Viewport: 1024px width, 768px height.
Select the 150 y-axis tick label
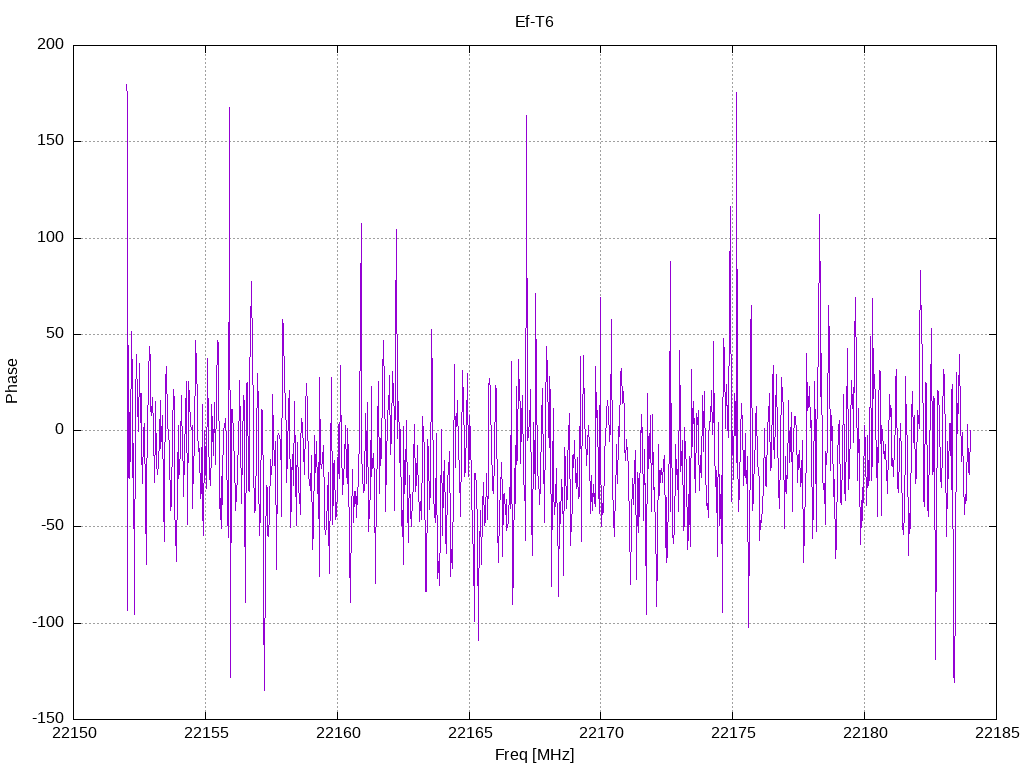pos(51,140)
